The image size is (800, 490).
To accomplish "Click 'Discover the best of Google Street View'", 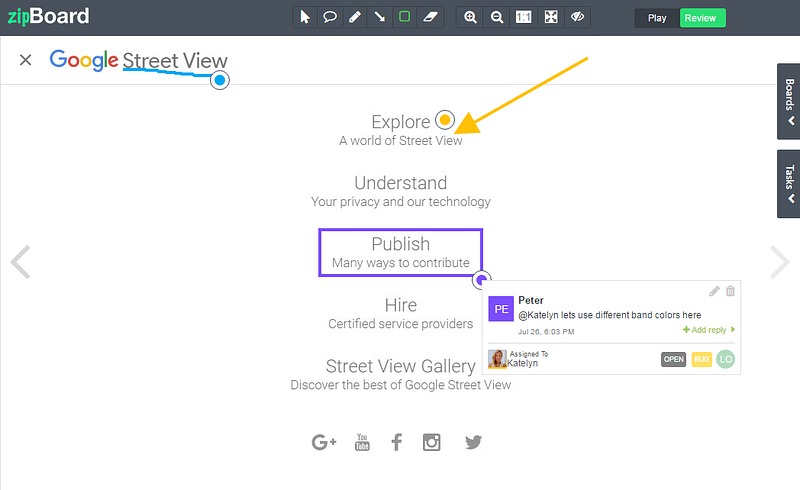I will 401,385.
